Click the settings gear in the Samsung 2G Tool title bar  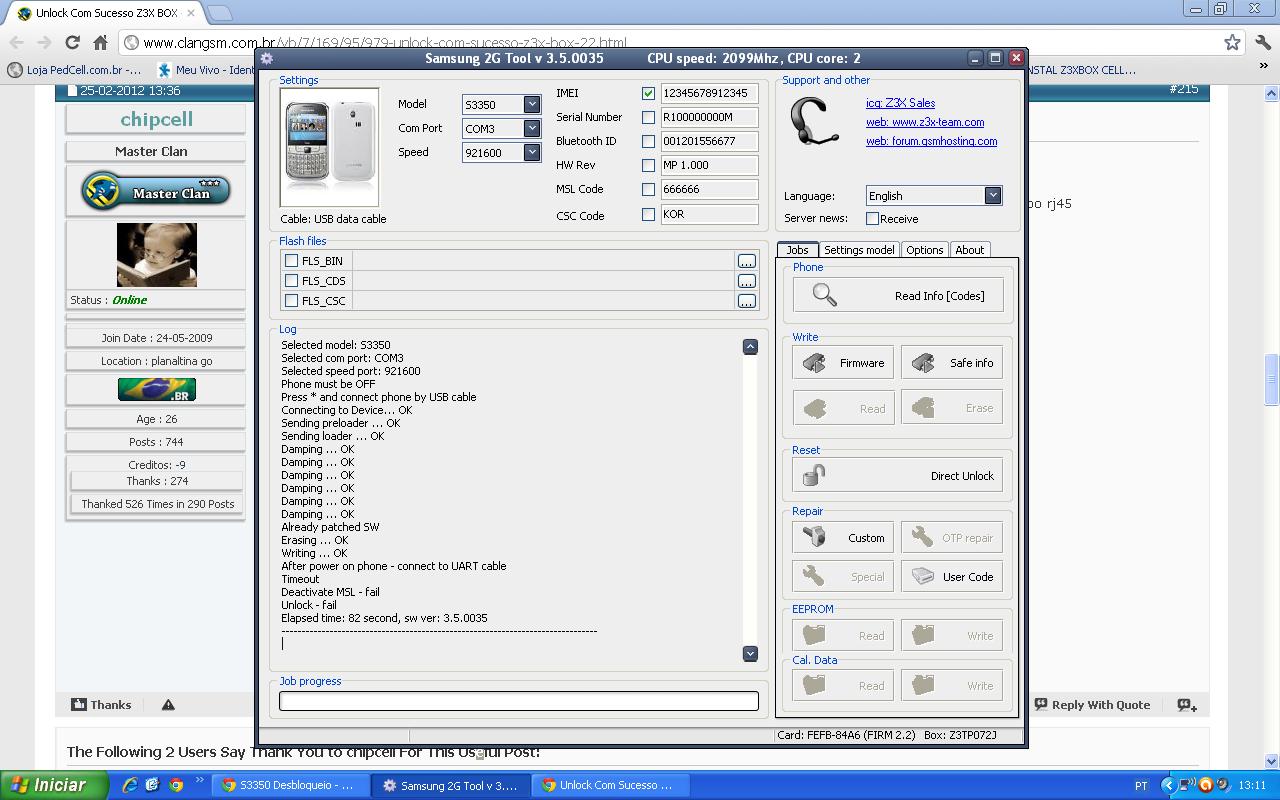267,58
